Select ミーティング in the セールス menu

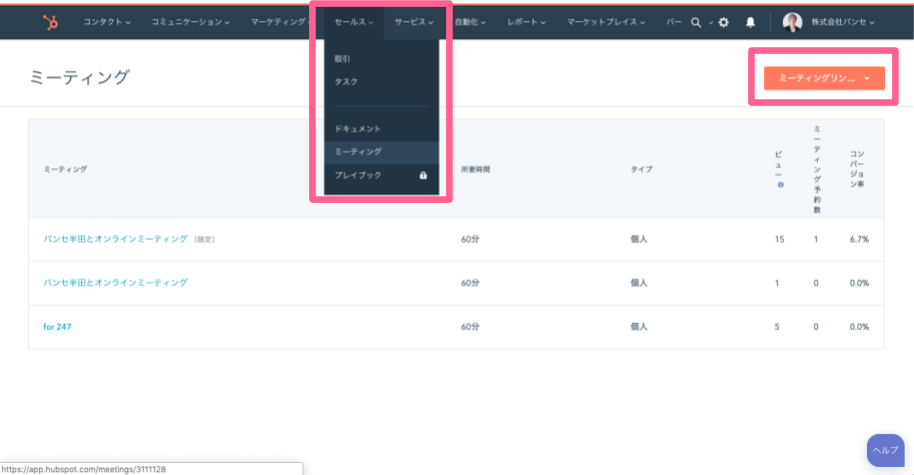coord(358,152)
